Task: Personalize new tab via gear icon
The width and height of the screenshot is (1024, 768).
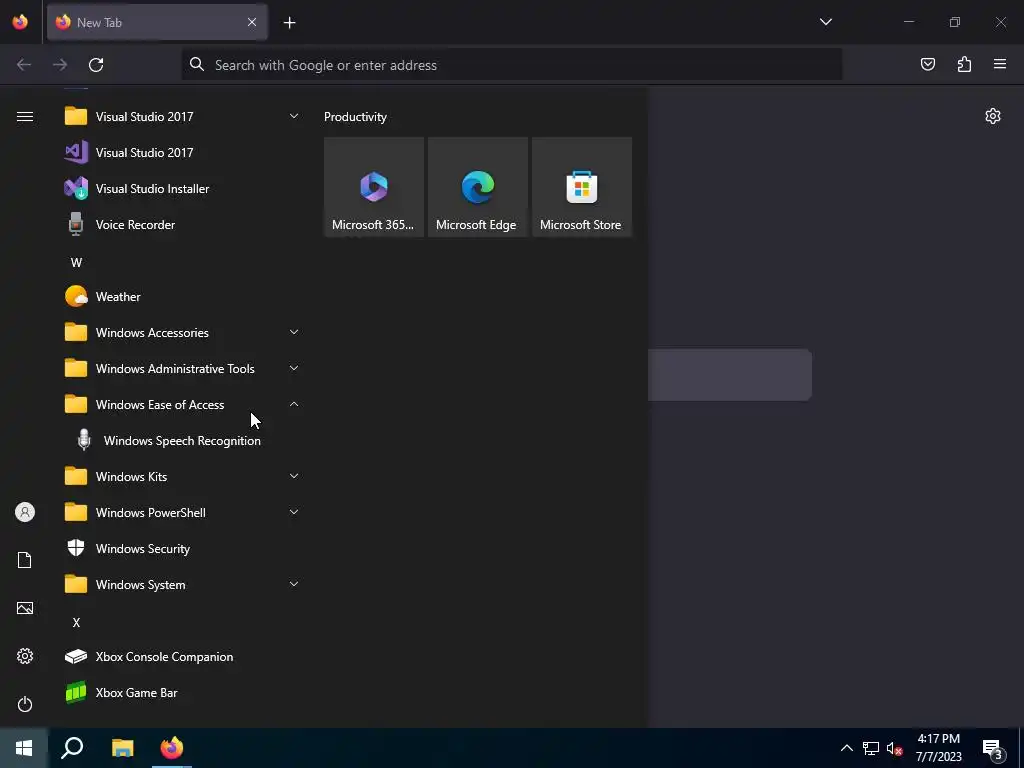Action: tap(993, 116)
